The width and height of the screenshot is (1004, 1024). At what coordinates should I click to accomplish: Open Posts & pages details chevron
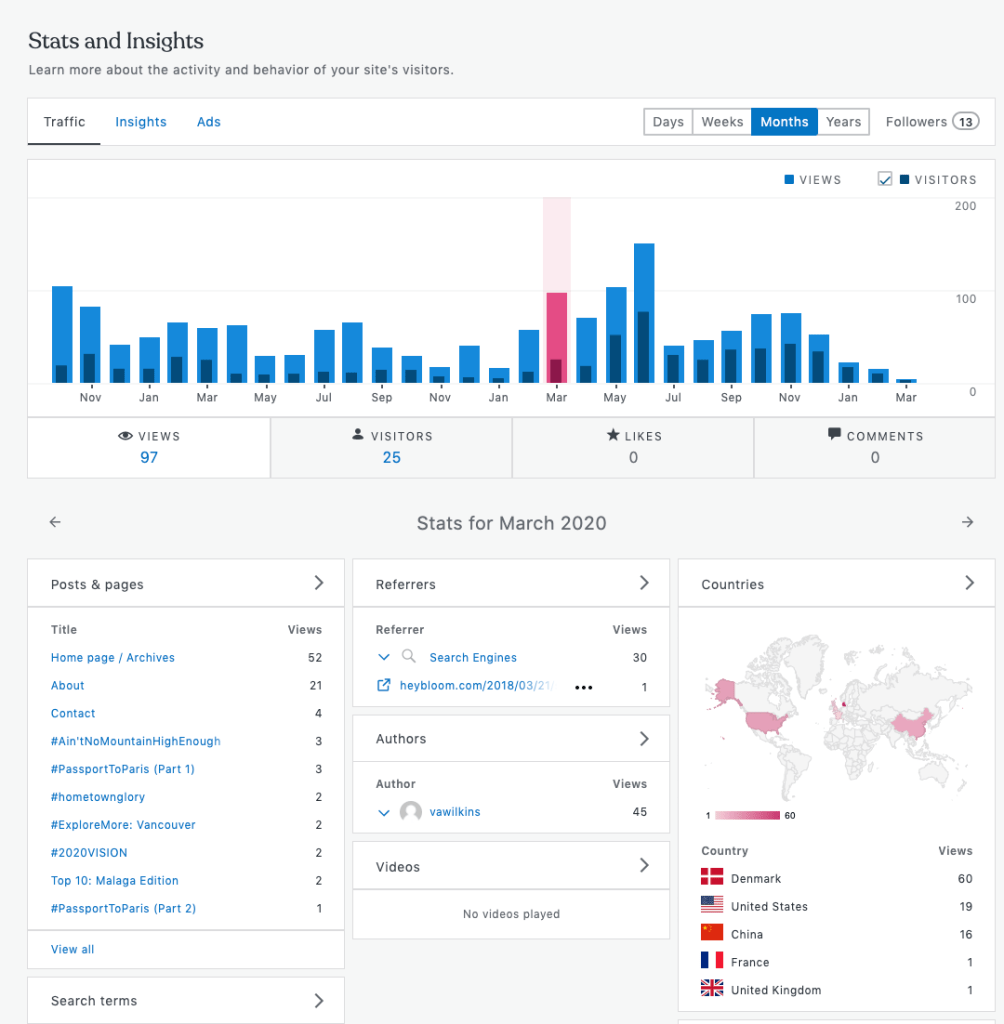[319, 583]
